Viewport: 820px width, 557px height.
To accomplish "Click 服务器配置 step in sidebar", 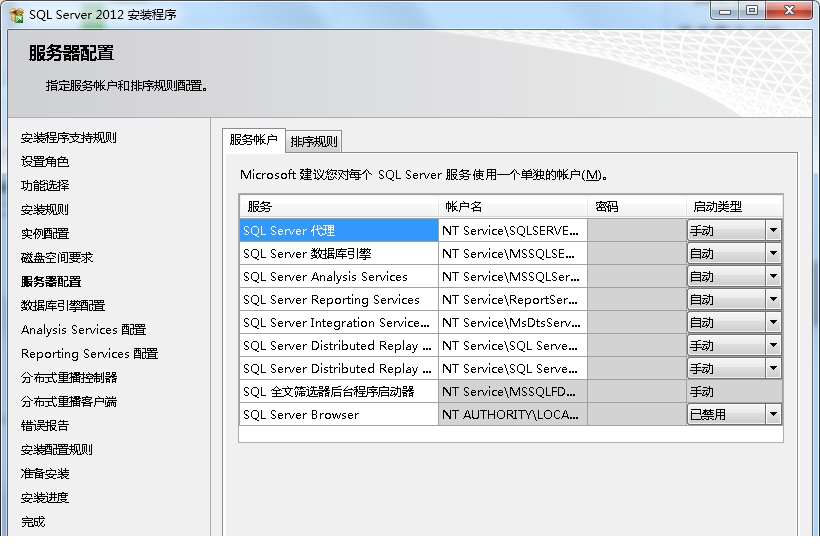I will point(51,281).
